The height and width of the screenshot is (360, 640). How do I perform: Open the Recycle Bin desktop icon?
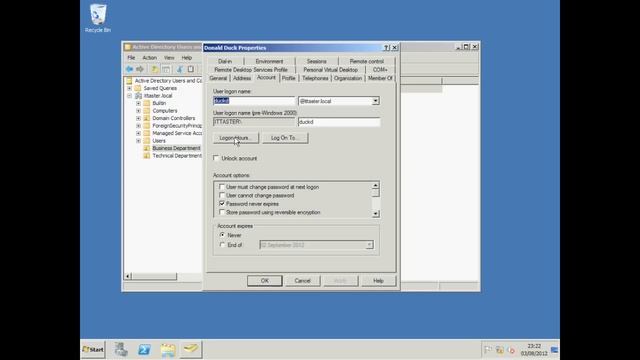pos(98,18)
